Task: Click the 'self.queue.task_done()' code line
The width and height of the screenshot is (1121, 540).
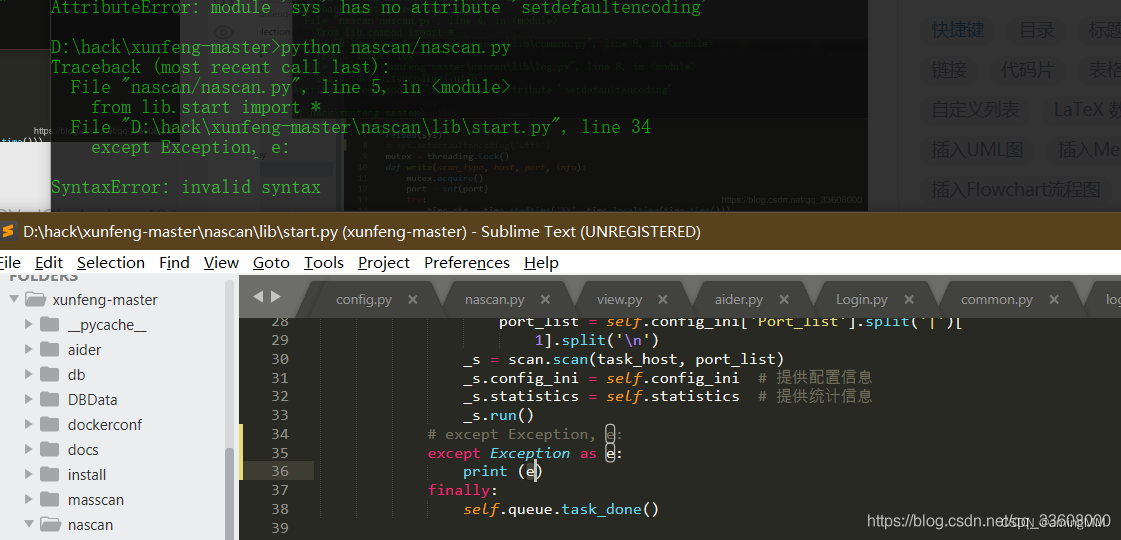Action: (x=560, y=509)
